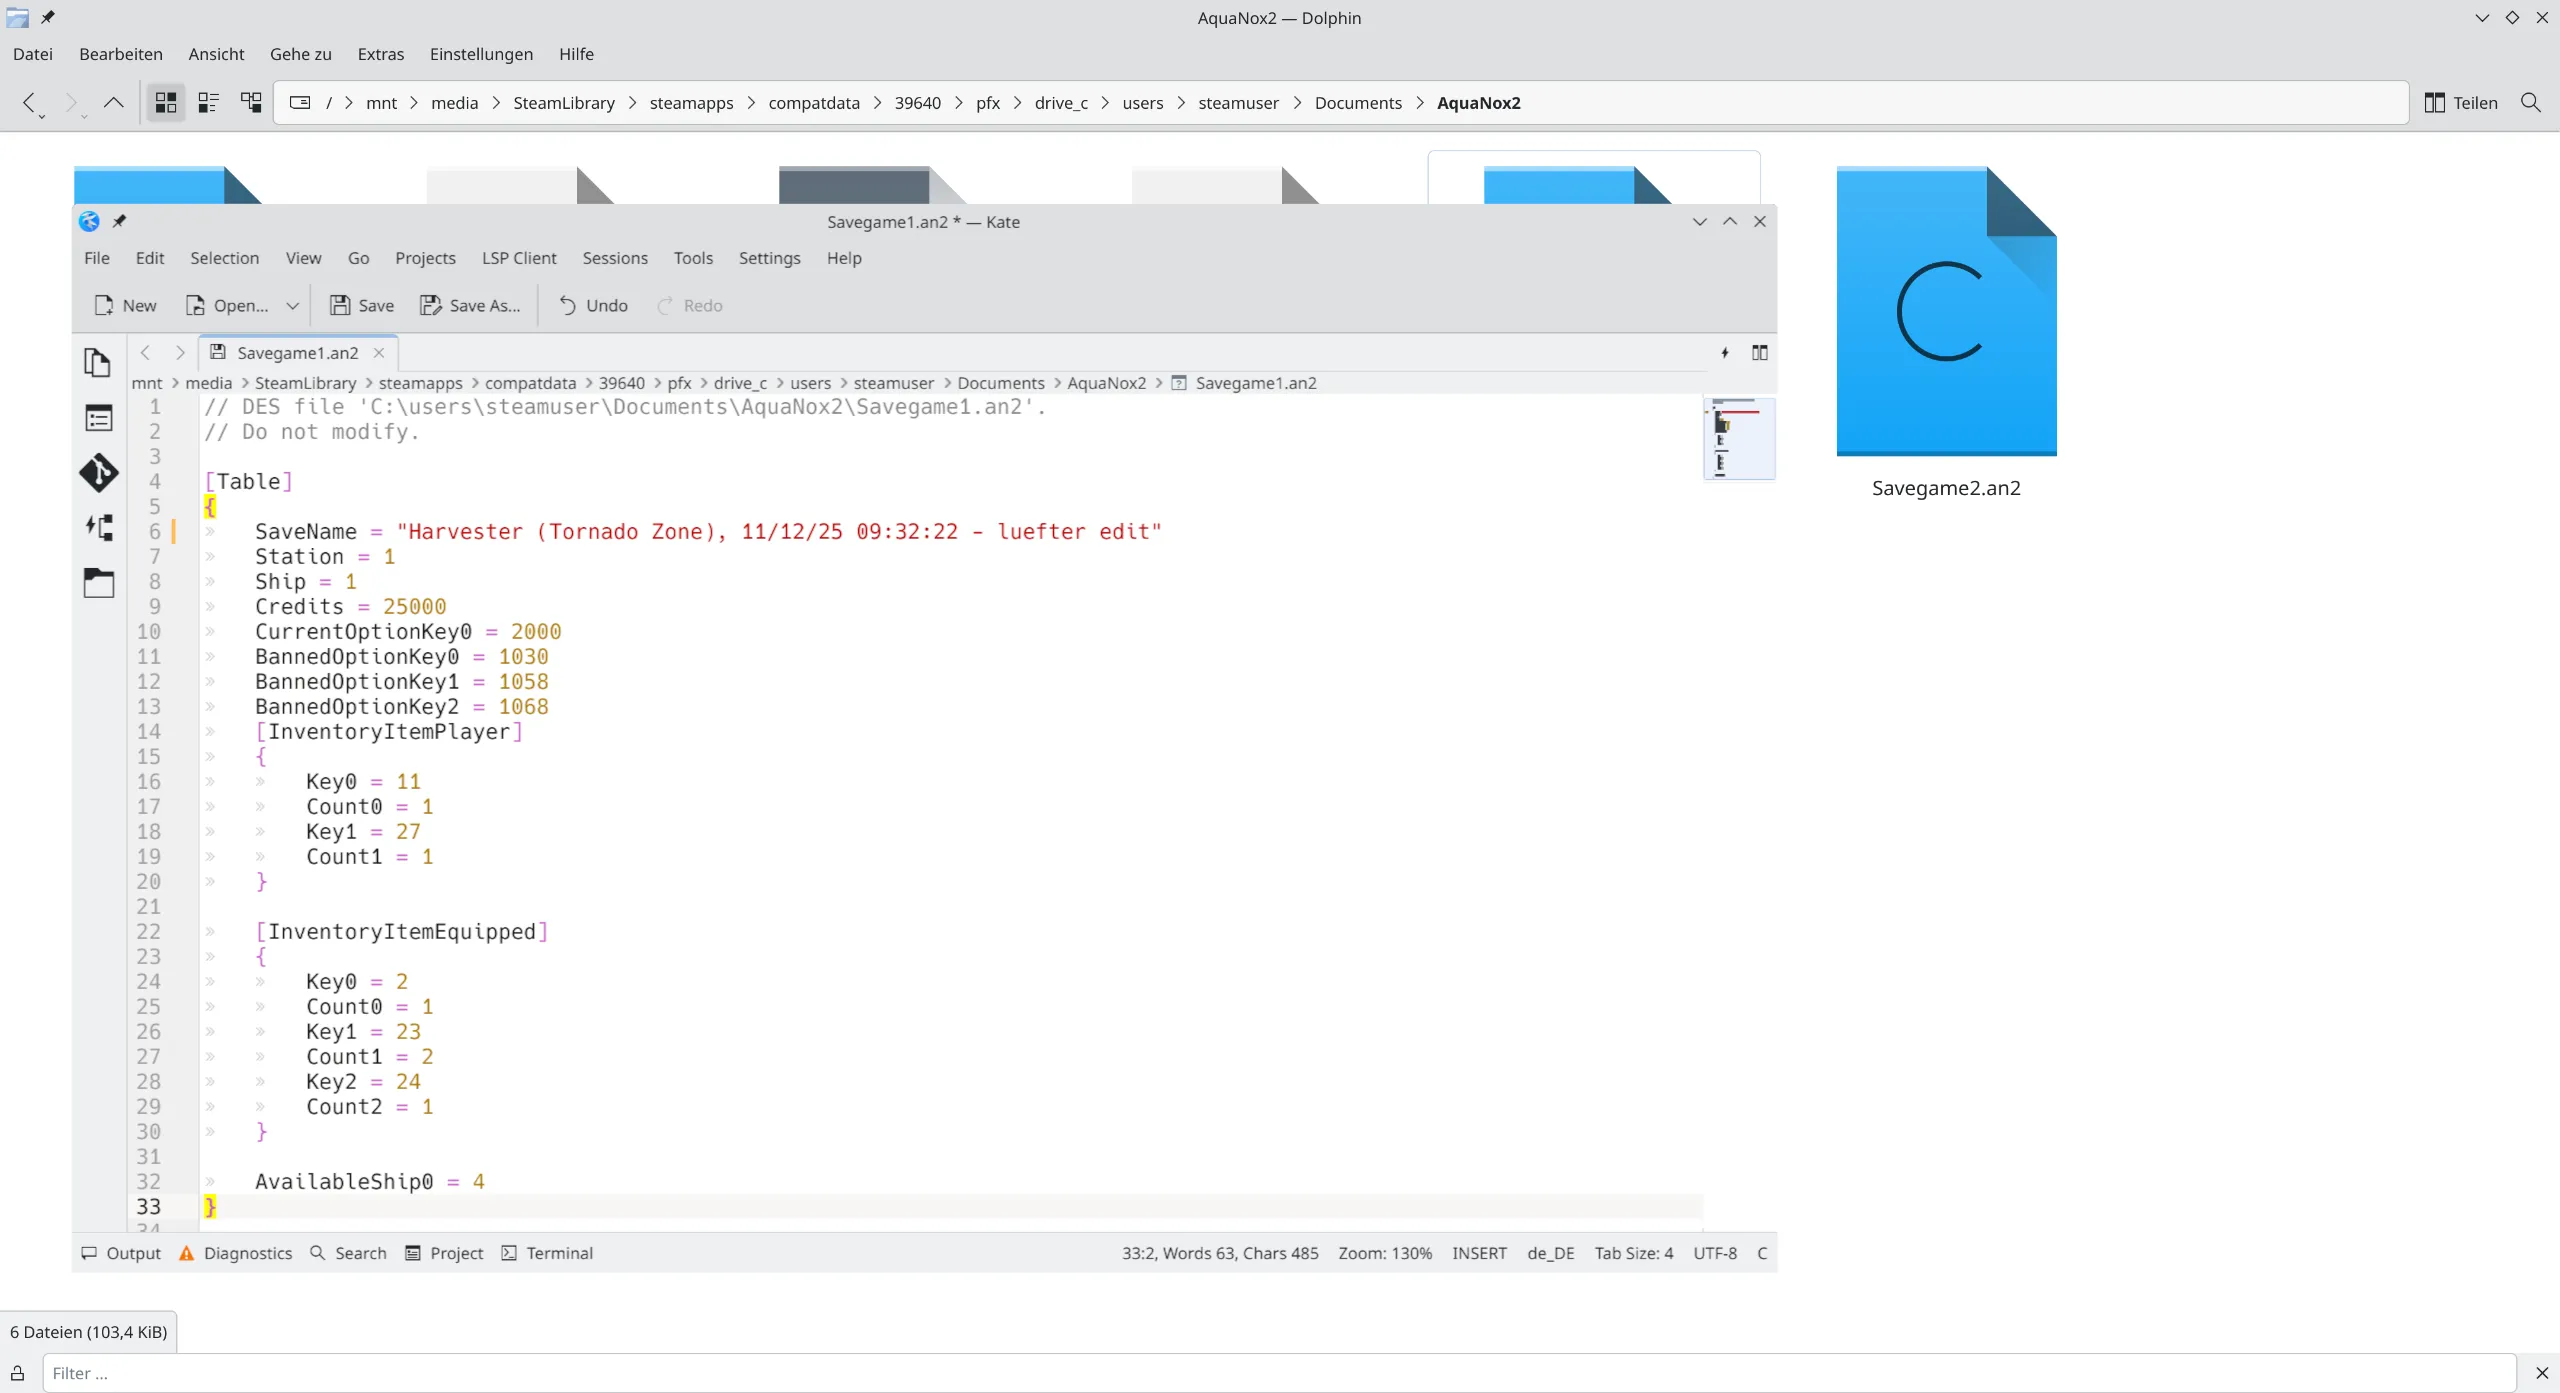
Task: Open Kate's Documents sidebar panel icon
Action: click(x=97, y=362)
